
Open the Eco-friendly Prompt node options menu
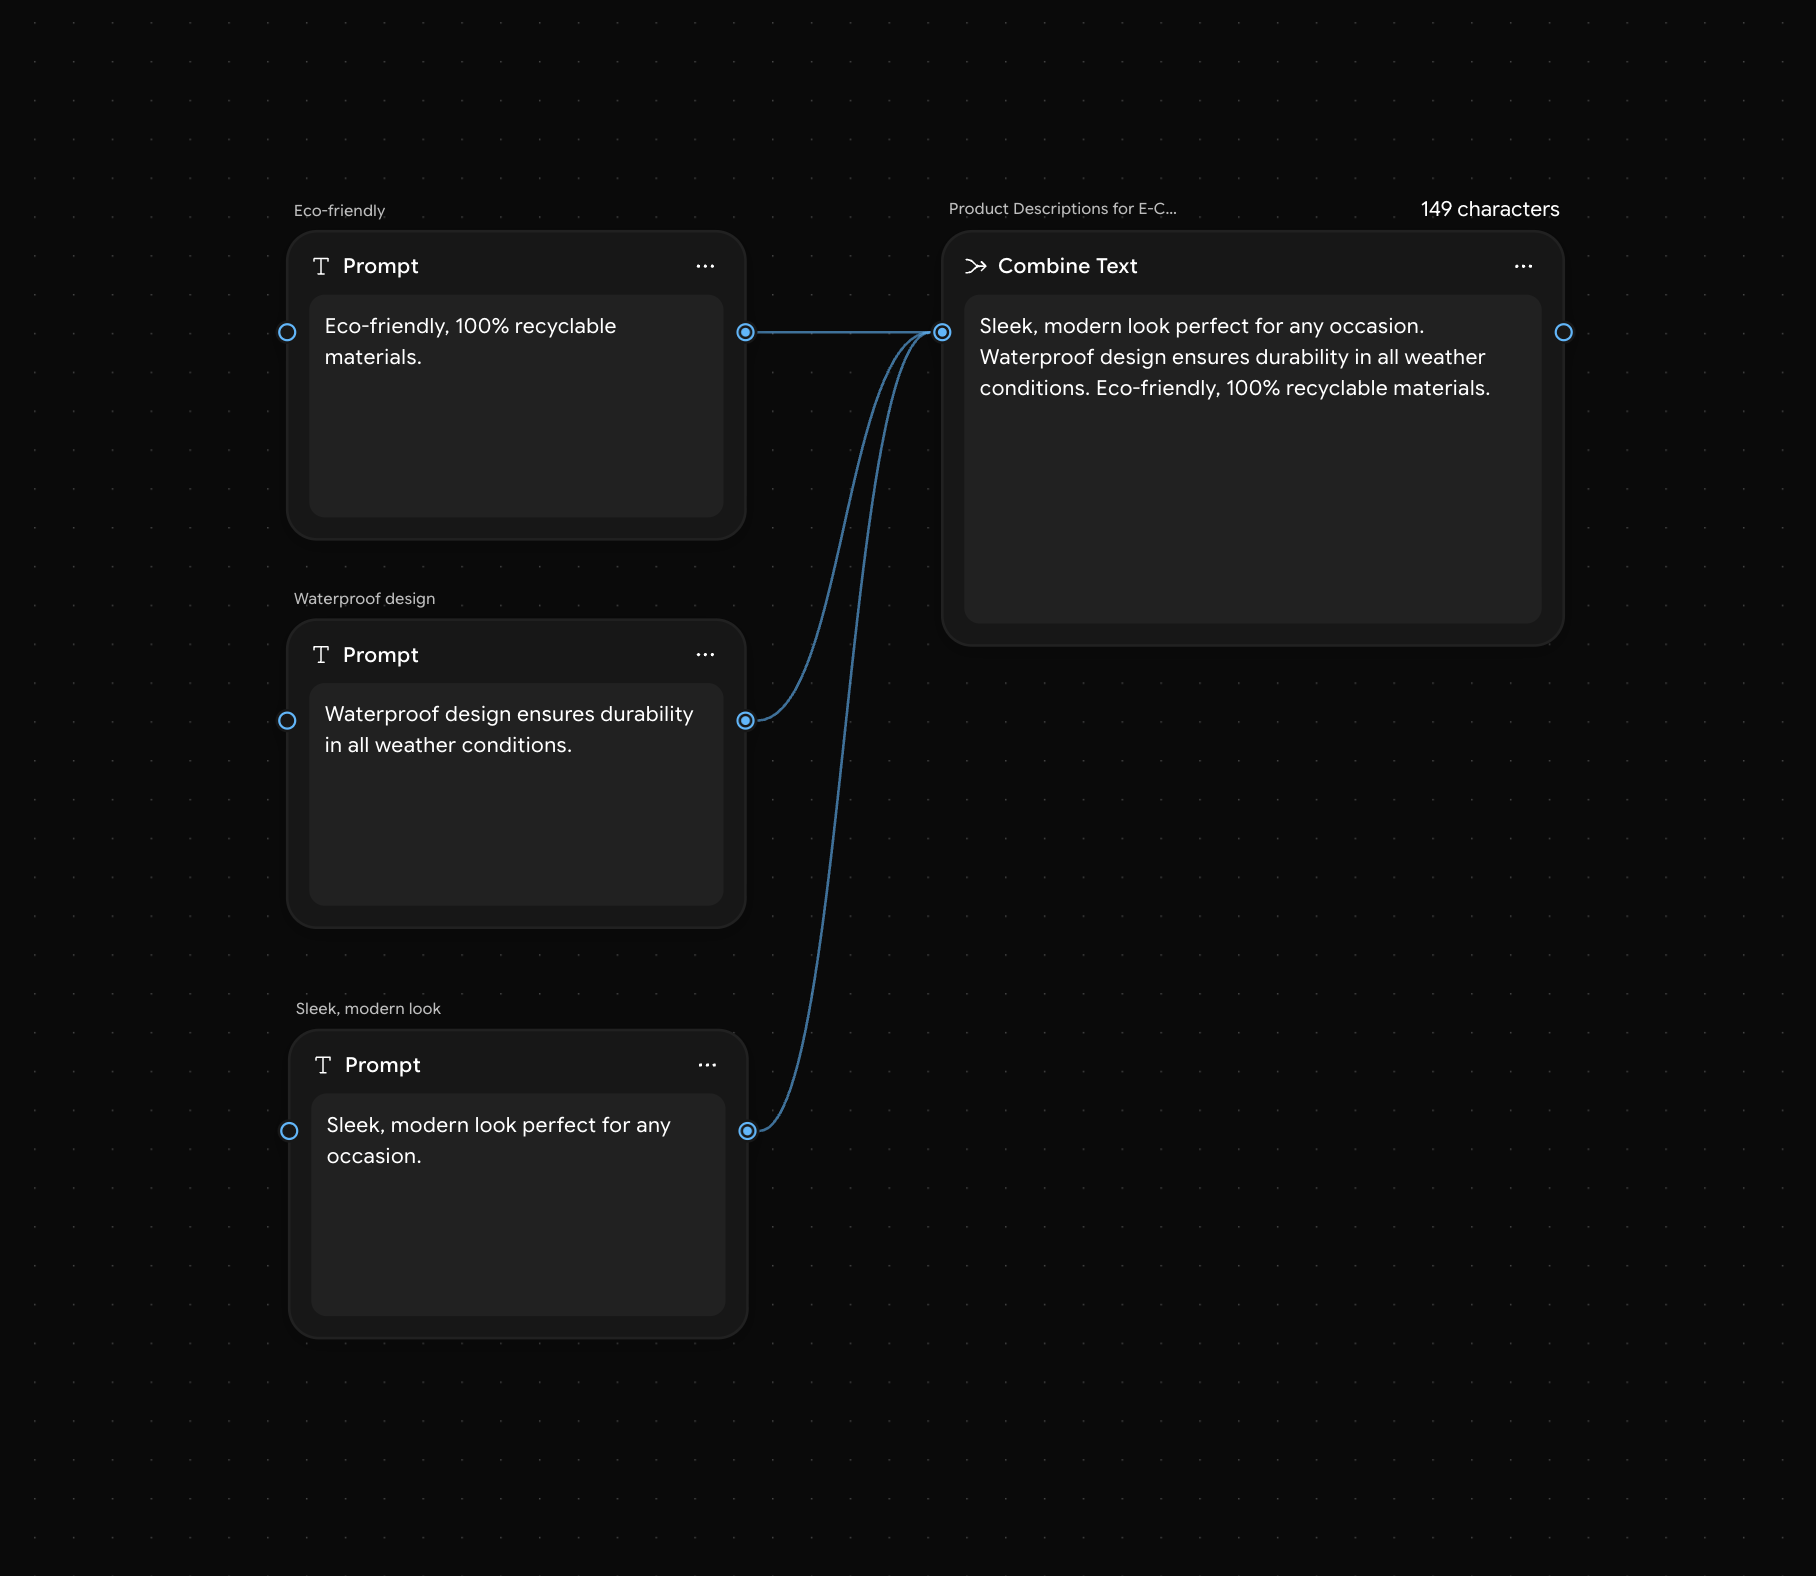coord(705,266)
